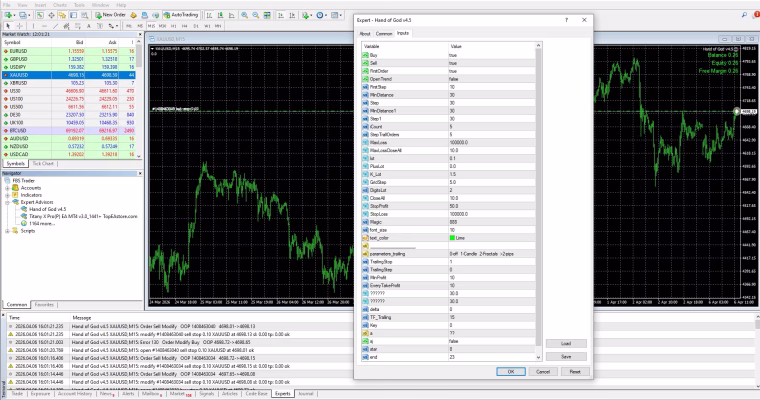This screenshot has height=400, width=760.
Task: Click scroll down arrow of inputs list
Action: (x=538, y=357)
